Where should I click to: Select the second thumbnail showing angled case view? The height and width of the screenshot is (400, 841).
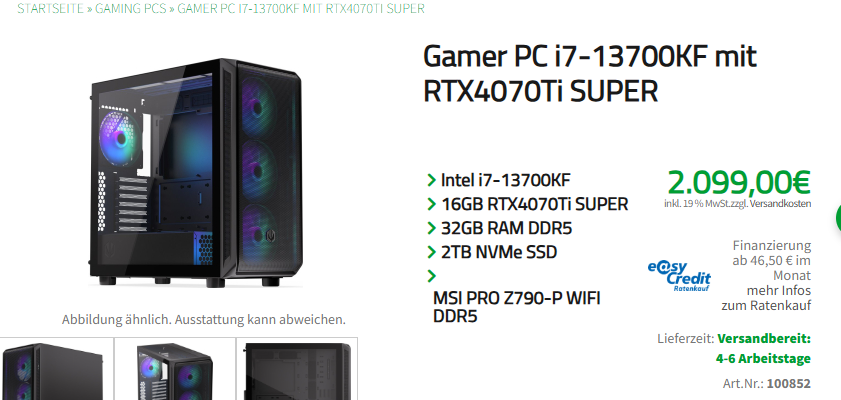pyautogui.click(x=175, y=371)
